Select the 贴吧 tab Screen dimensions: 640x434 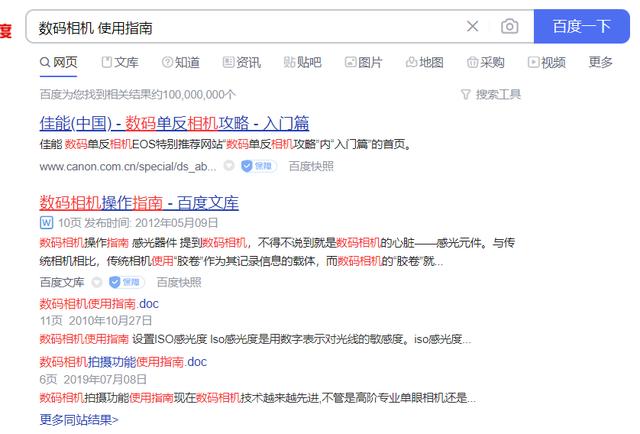[301, 62]
